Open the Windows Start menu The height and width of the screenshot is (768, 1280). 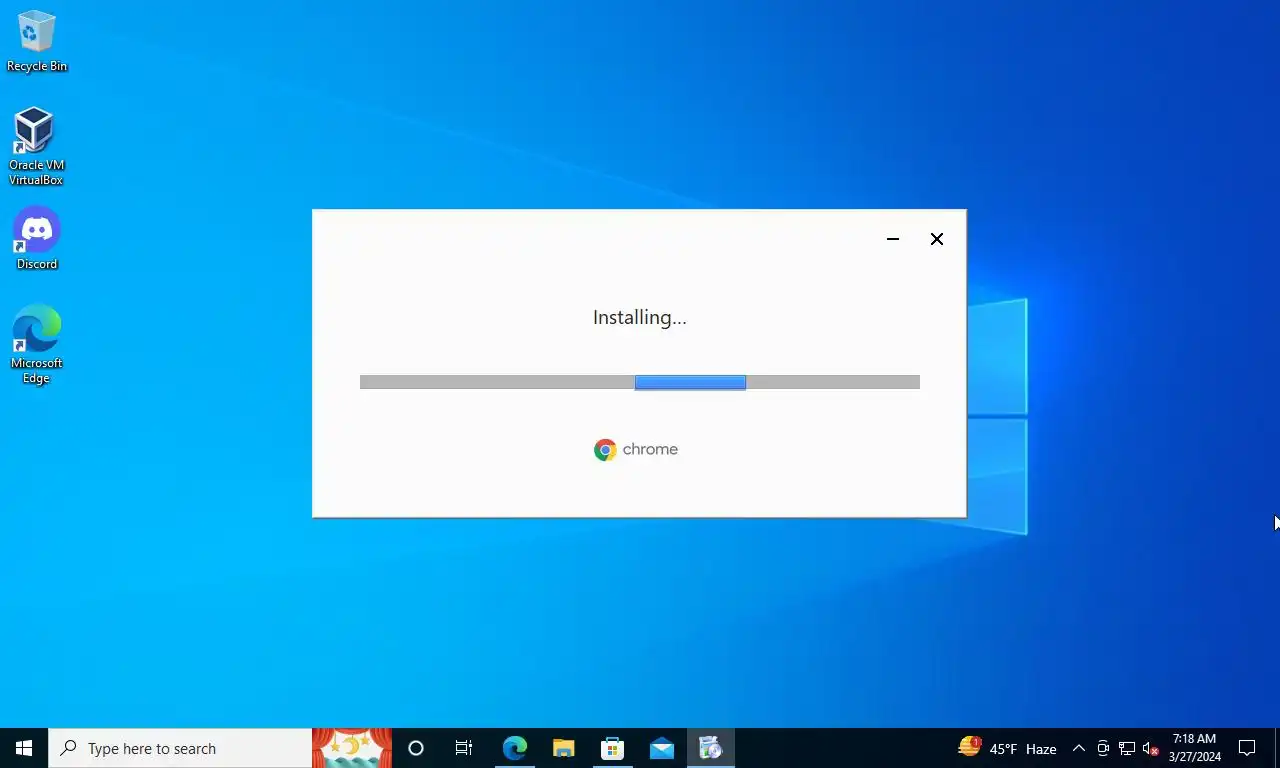pyautogui.click(x=24, y=748)
